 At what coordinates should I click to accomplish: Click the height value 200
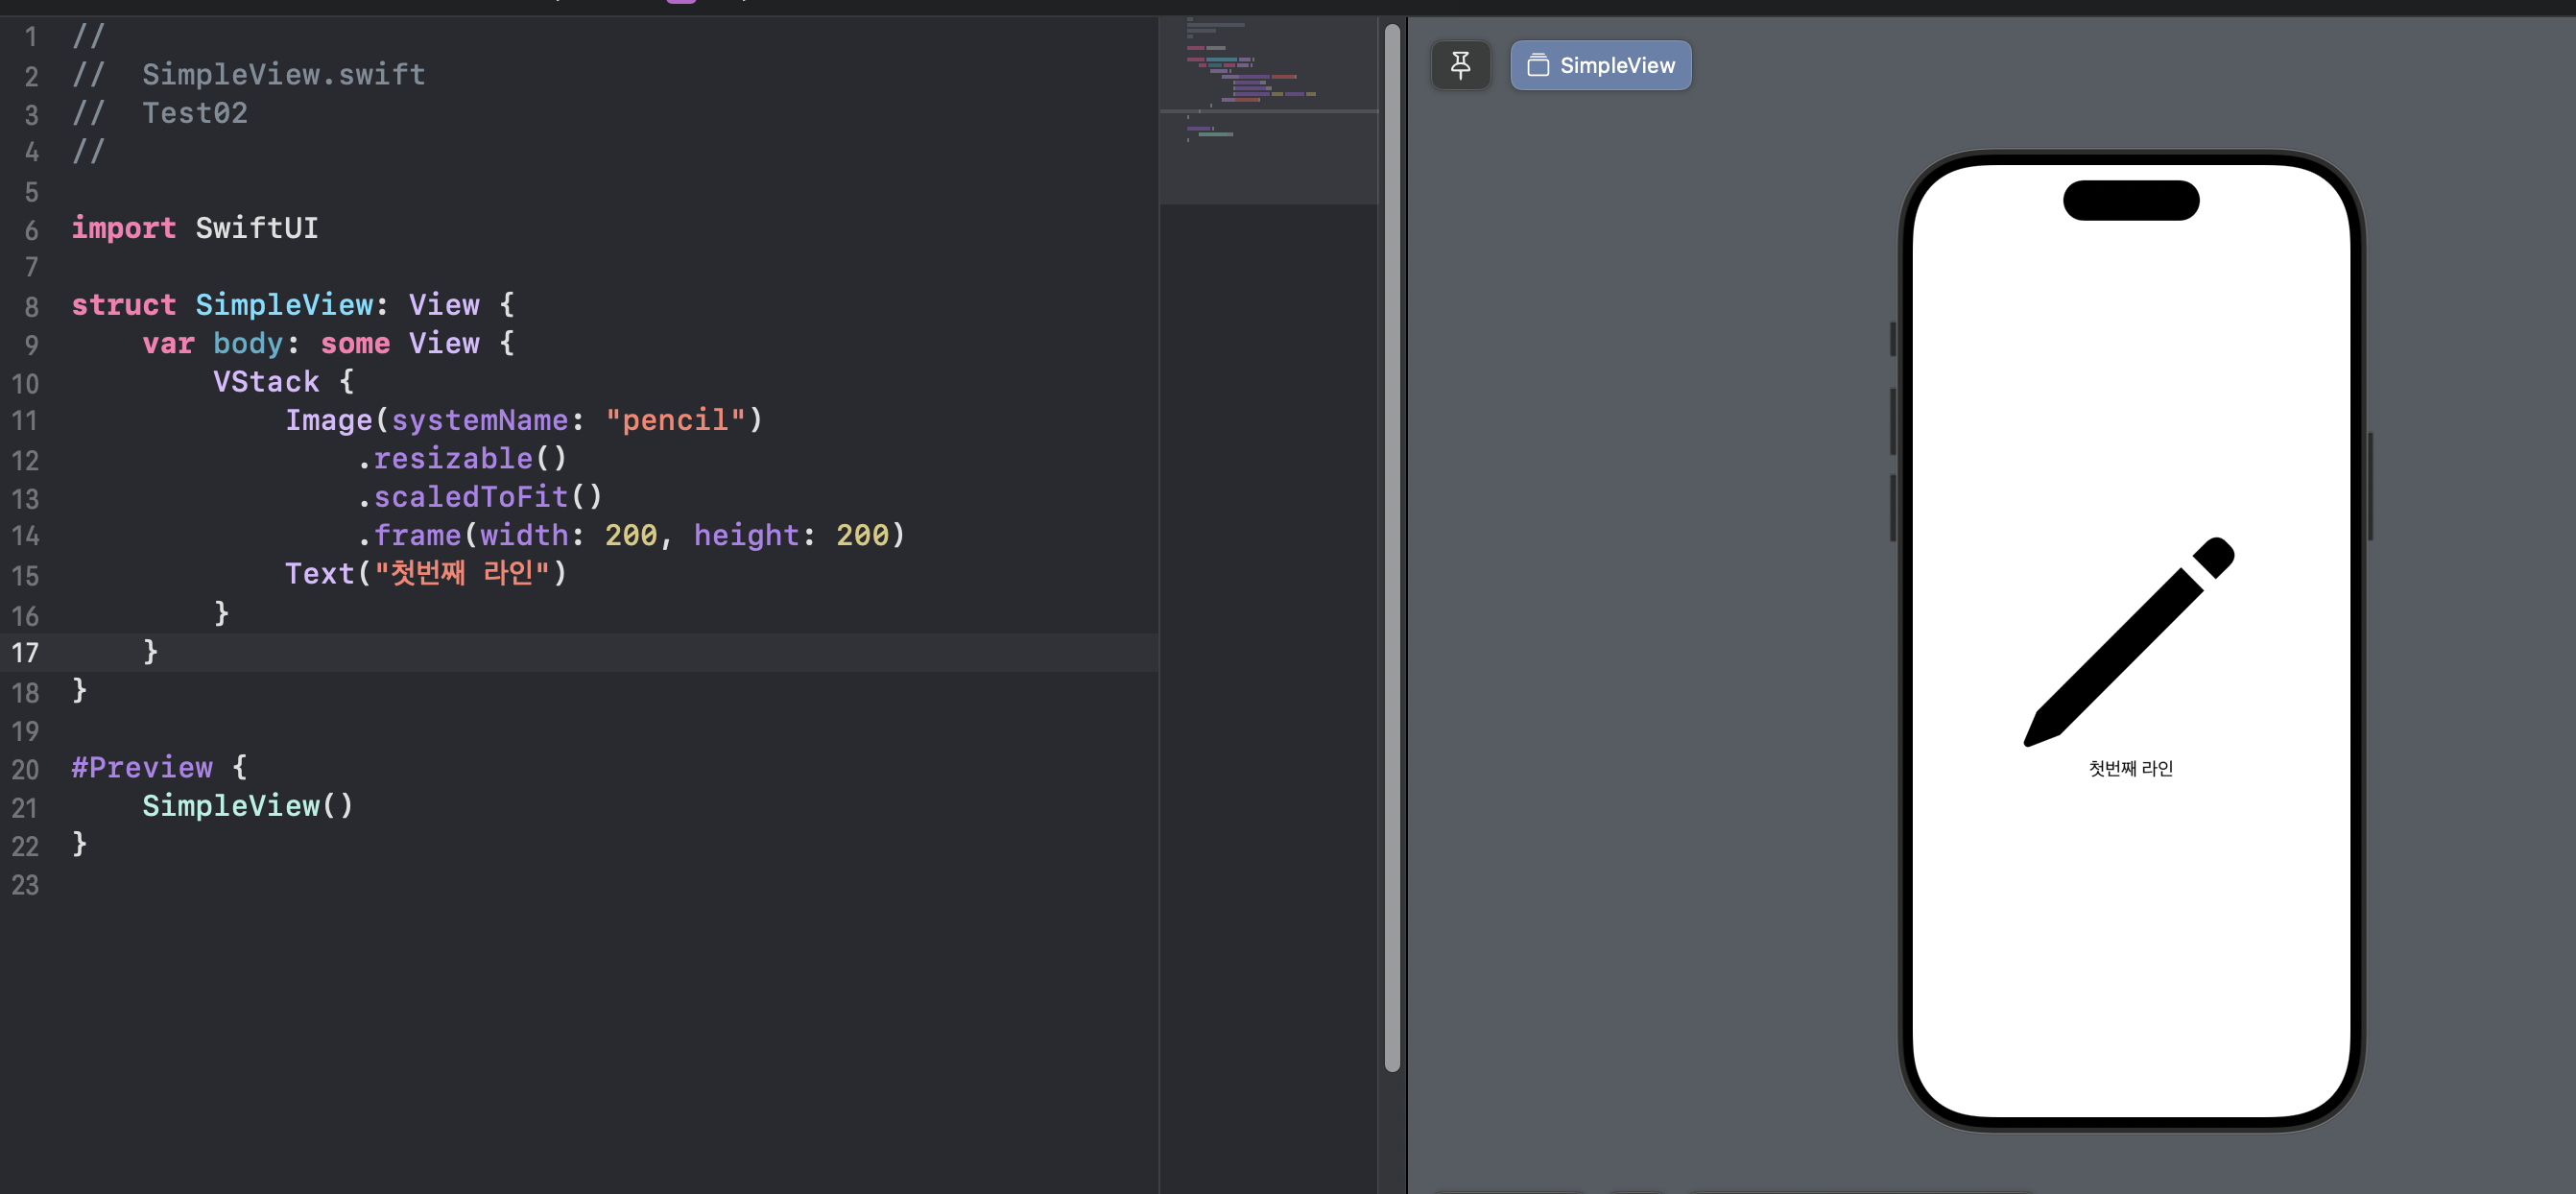[861, 535]
